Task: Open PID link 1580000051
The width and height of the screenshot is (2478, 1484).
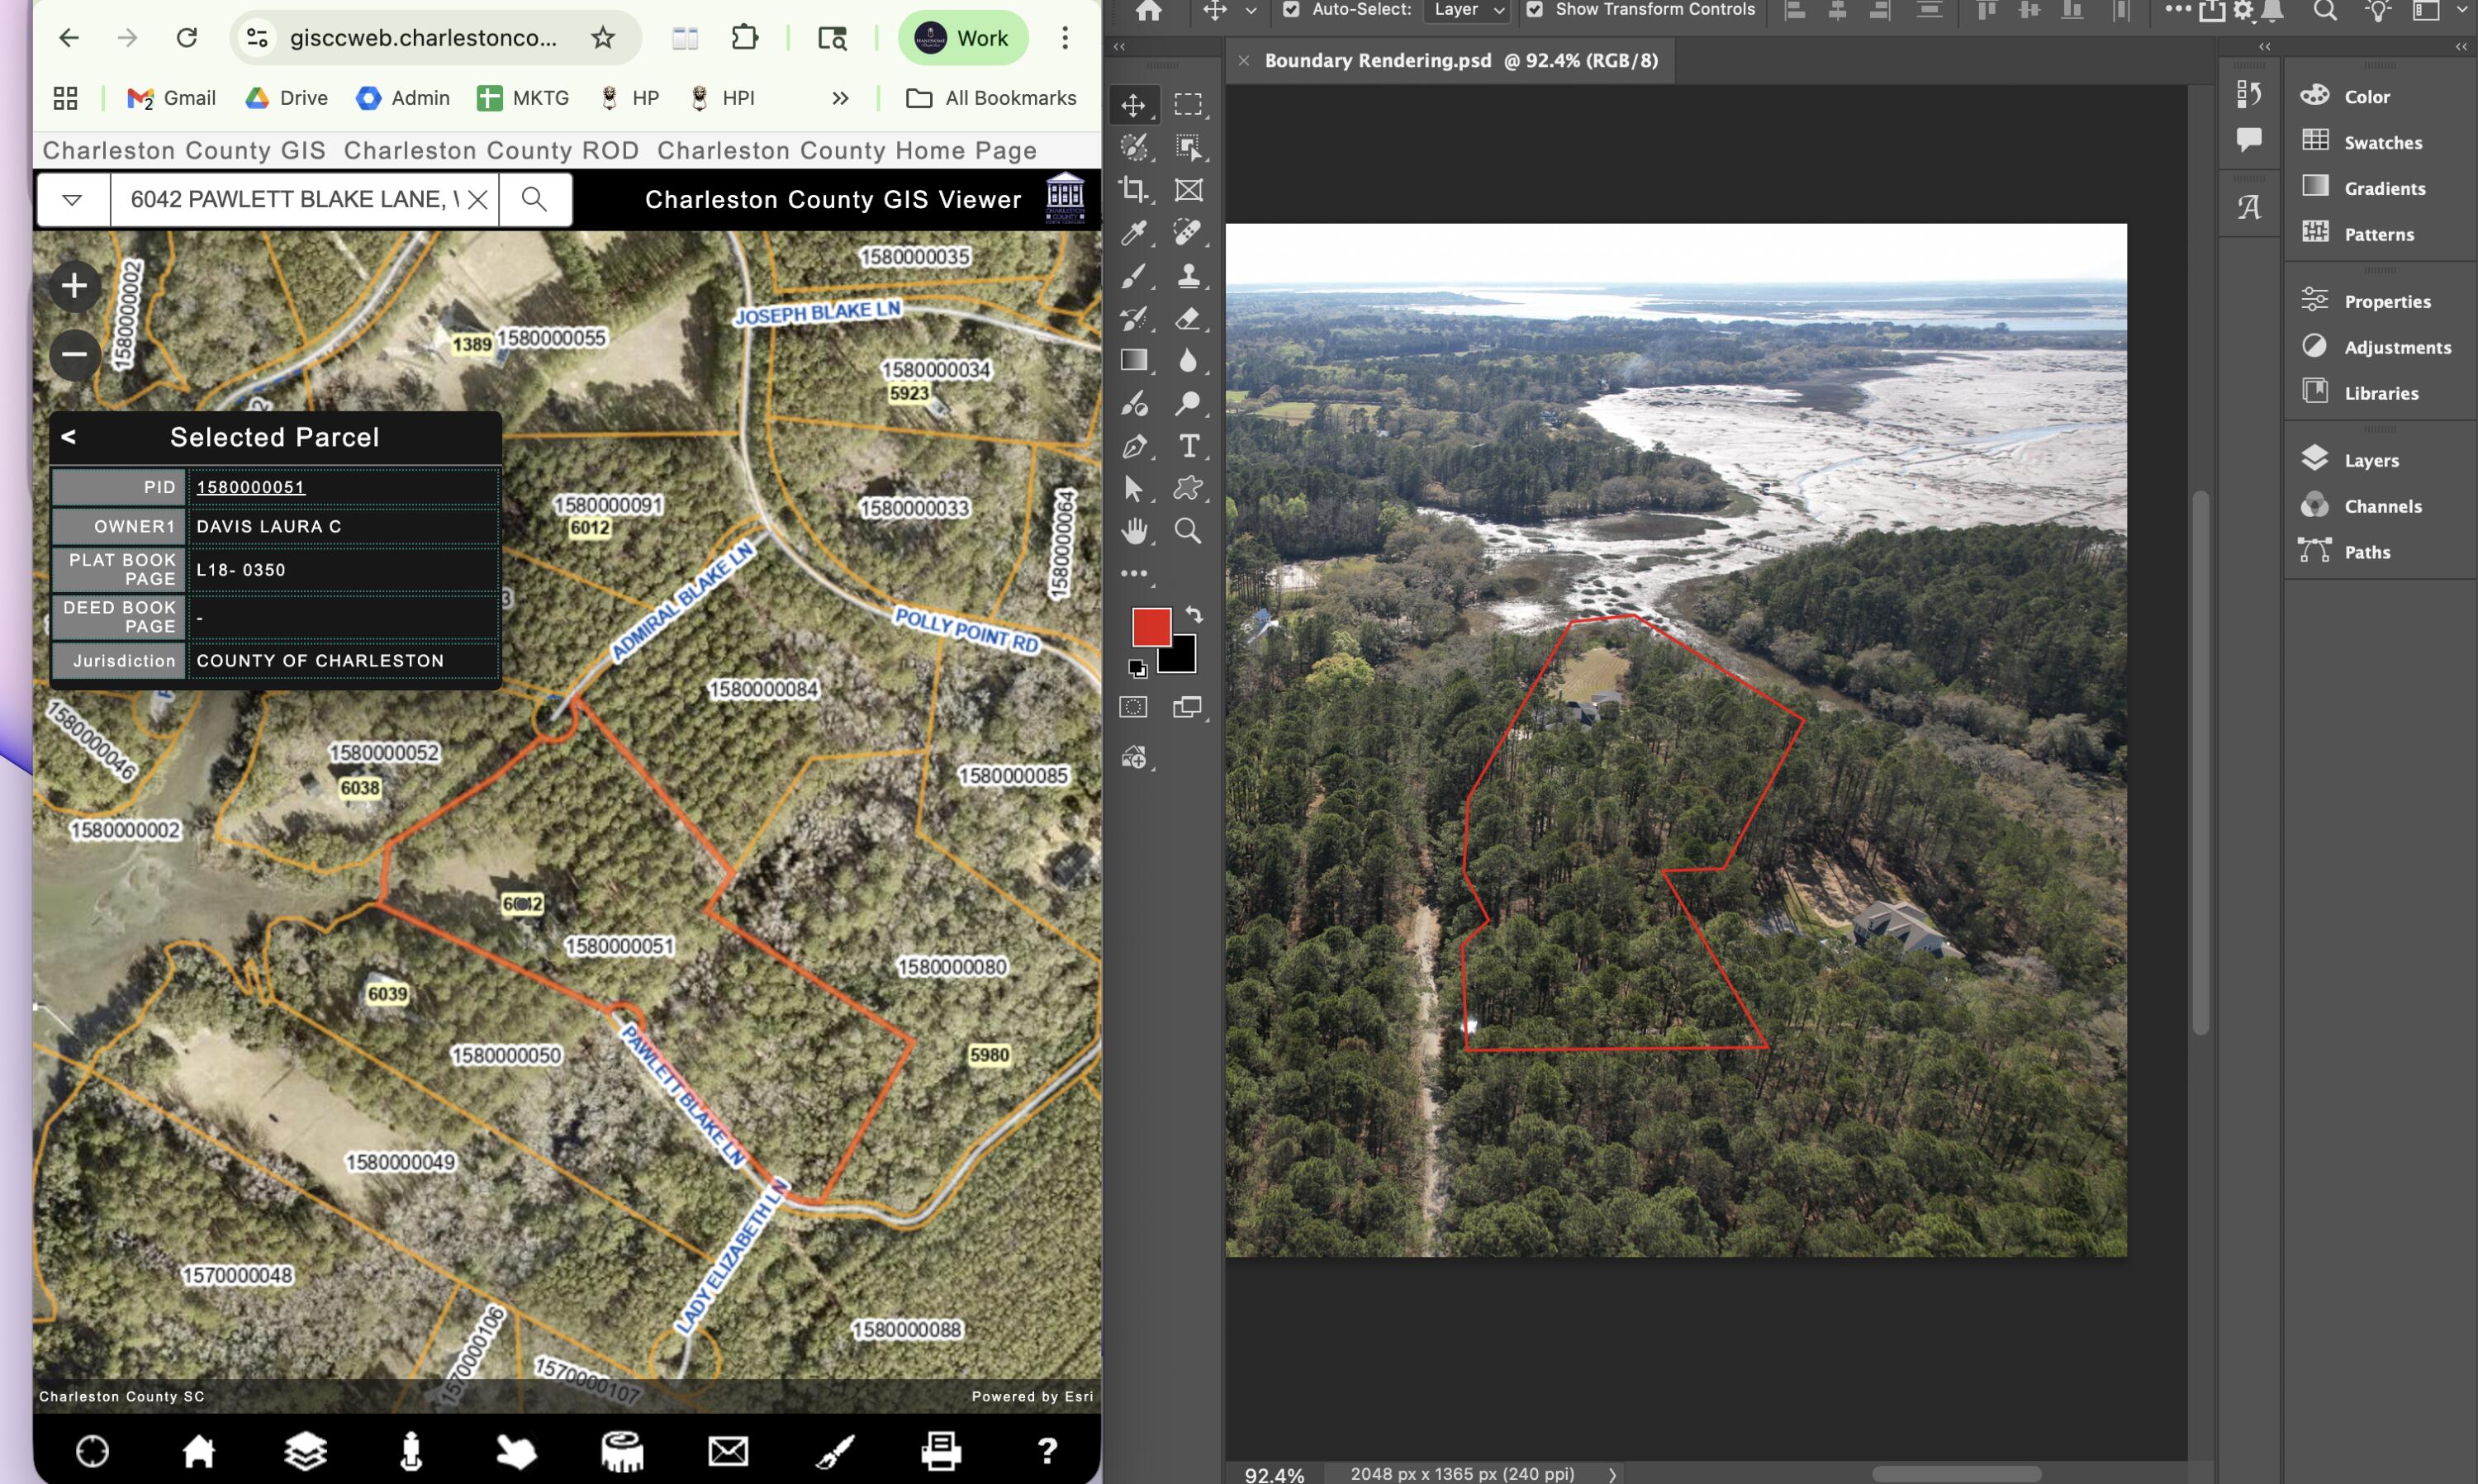Action: coord(250,487)
